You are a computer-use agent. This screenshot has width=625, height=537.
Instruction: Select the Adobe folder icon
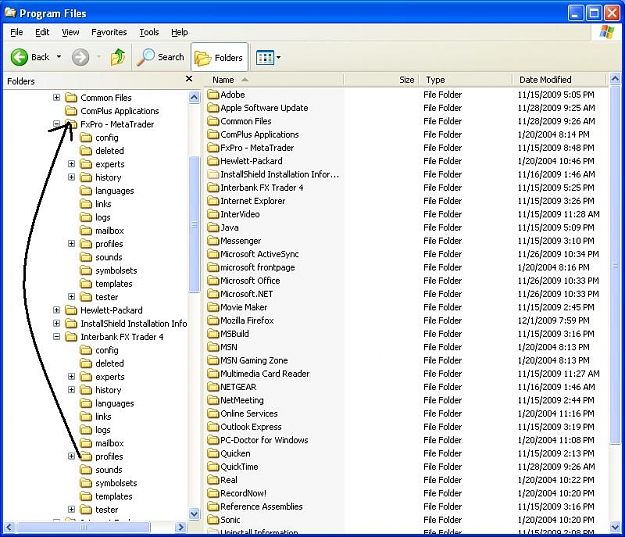coord(213,94)
